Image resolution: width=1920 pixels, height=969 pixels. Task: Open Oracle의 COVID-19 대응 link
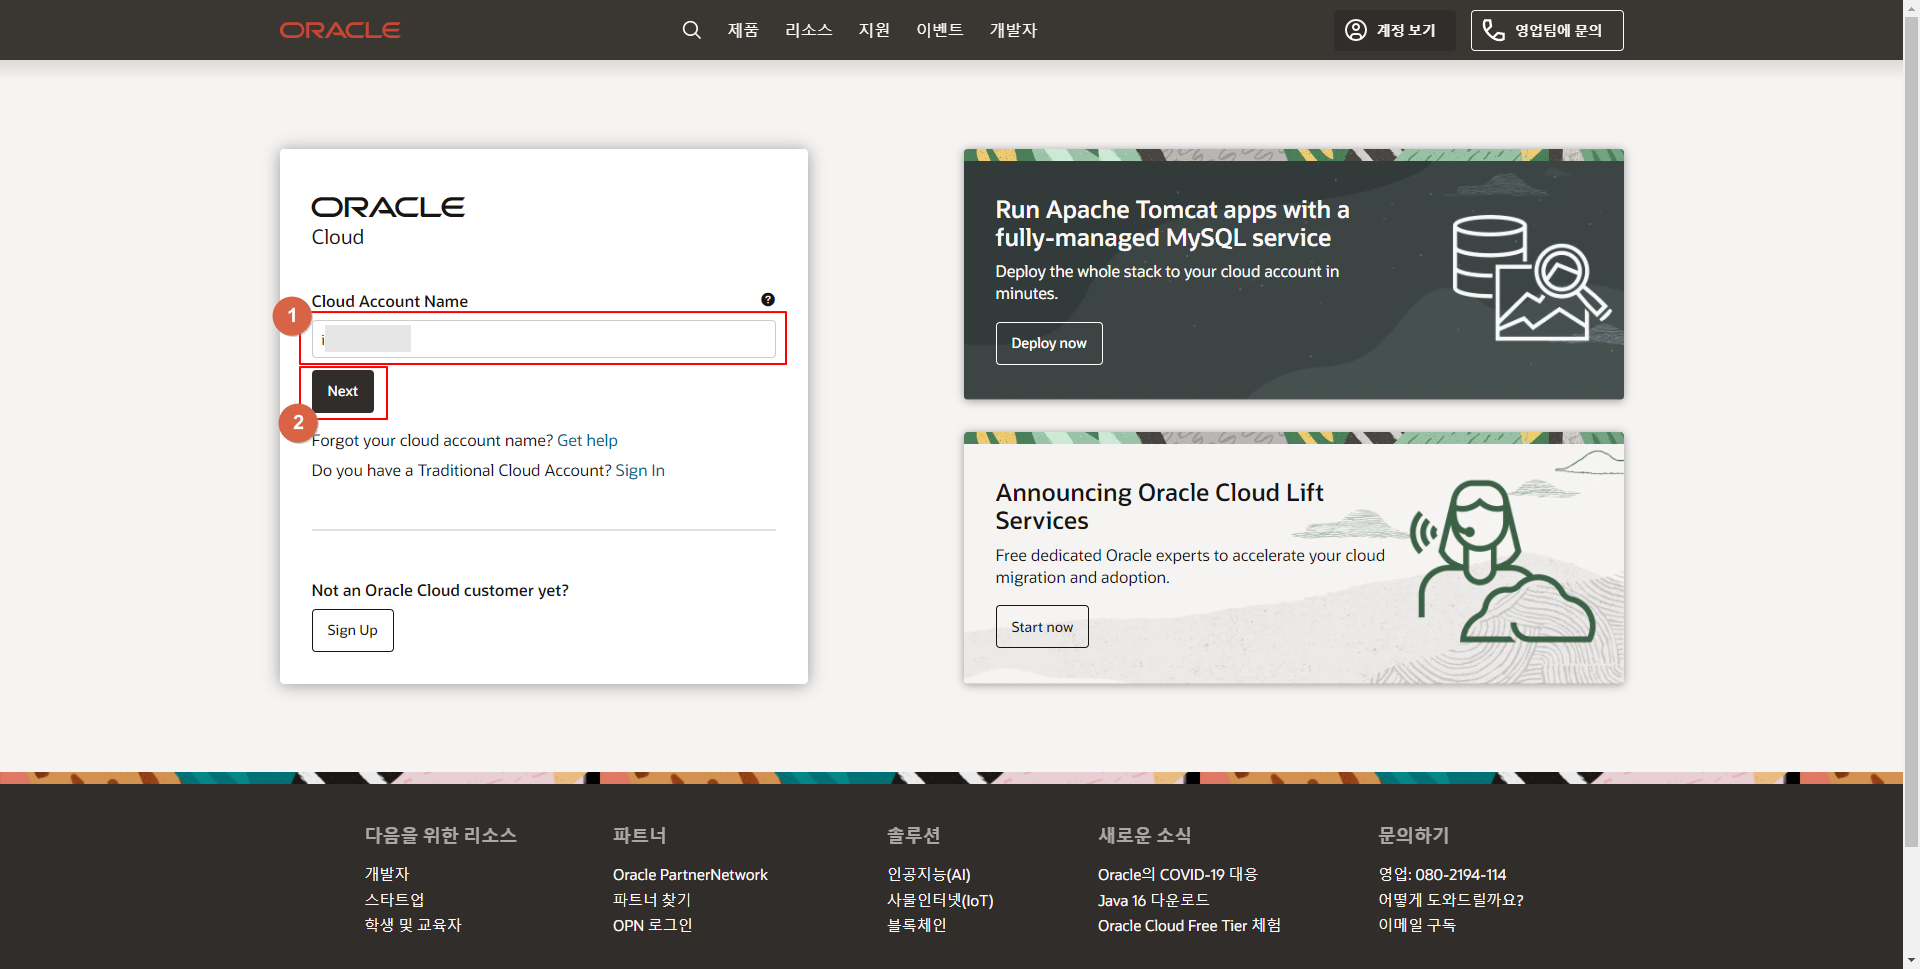click(x=1178, y=874)
